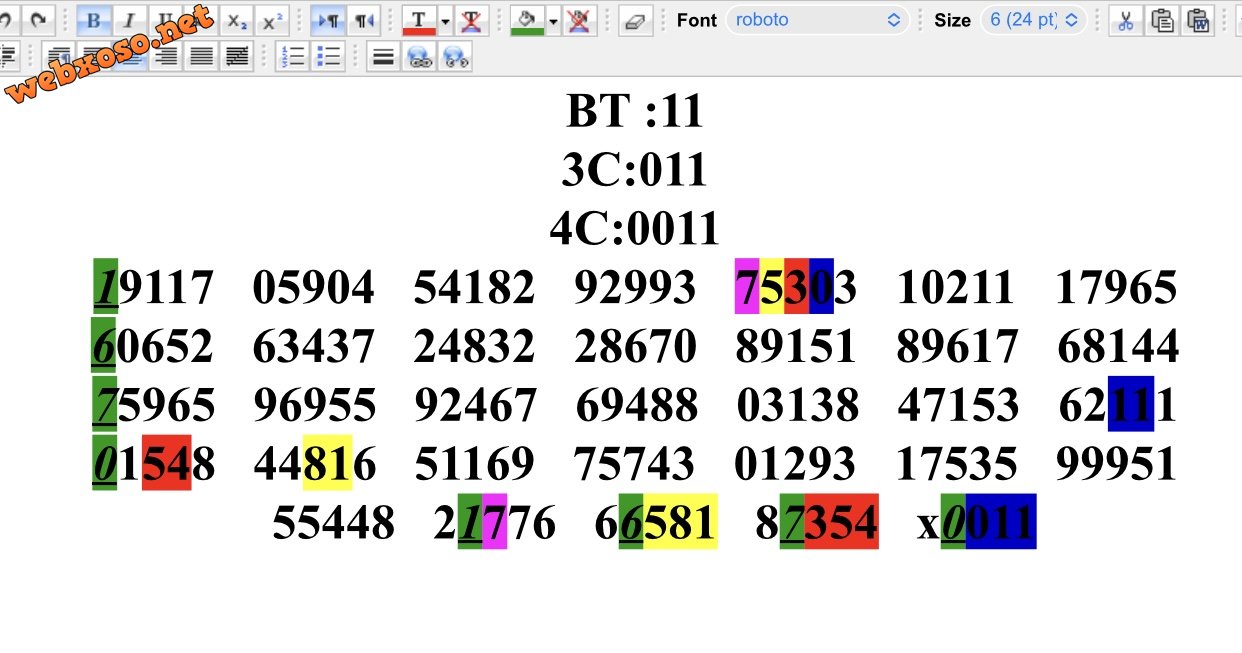
Task: Click the remove link icon
Action: tap(455, 57)
